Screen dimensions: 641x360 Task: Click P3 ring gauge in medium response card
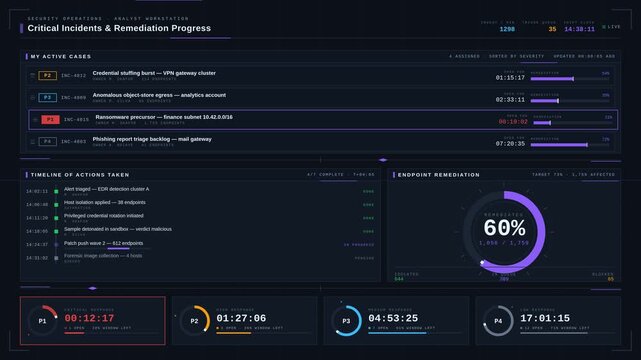pos(346,321)
